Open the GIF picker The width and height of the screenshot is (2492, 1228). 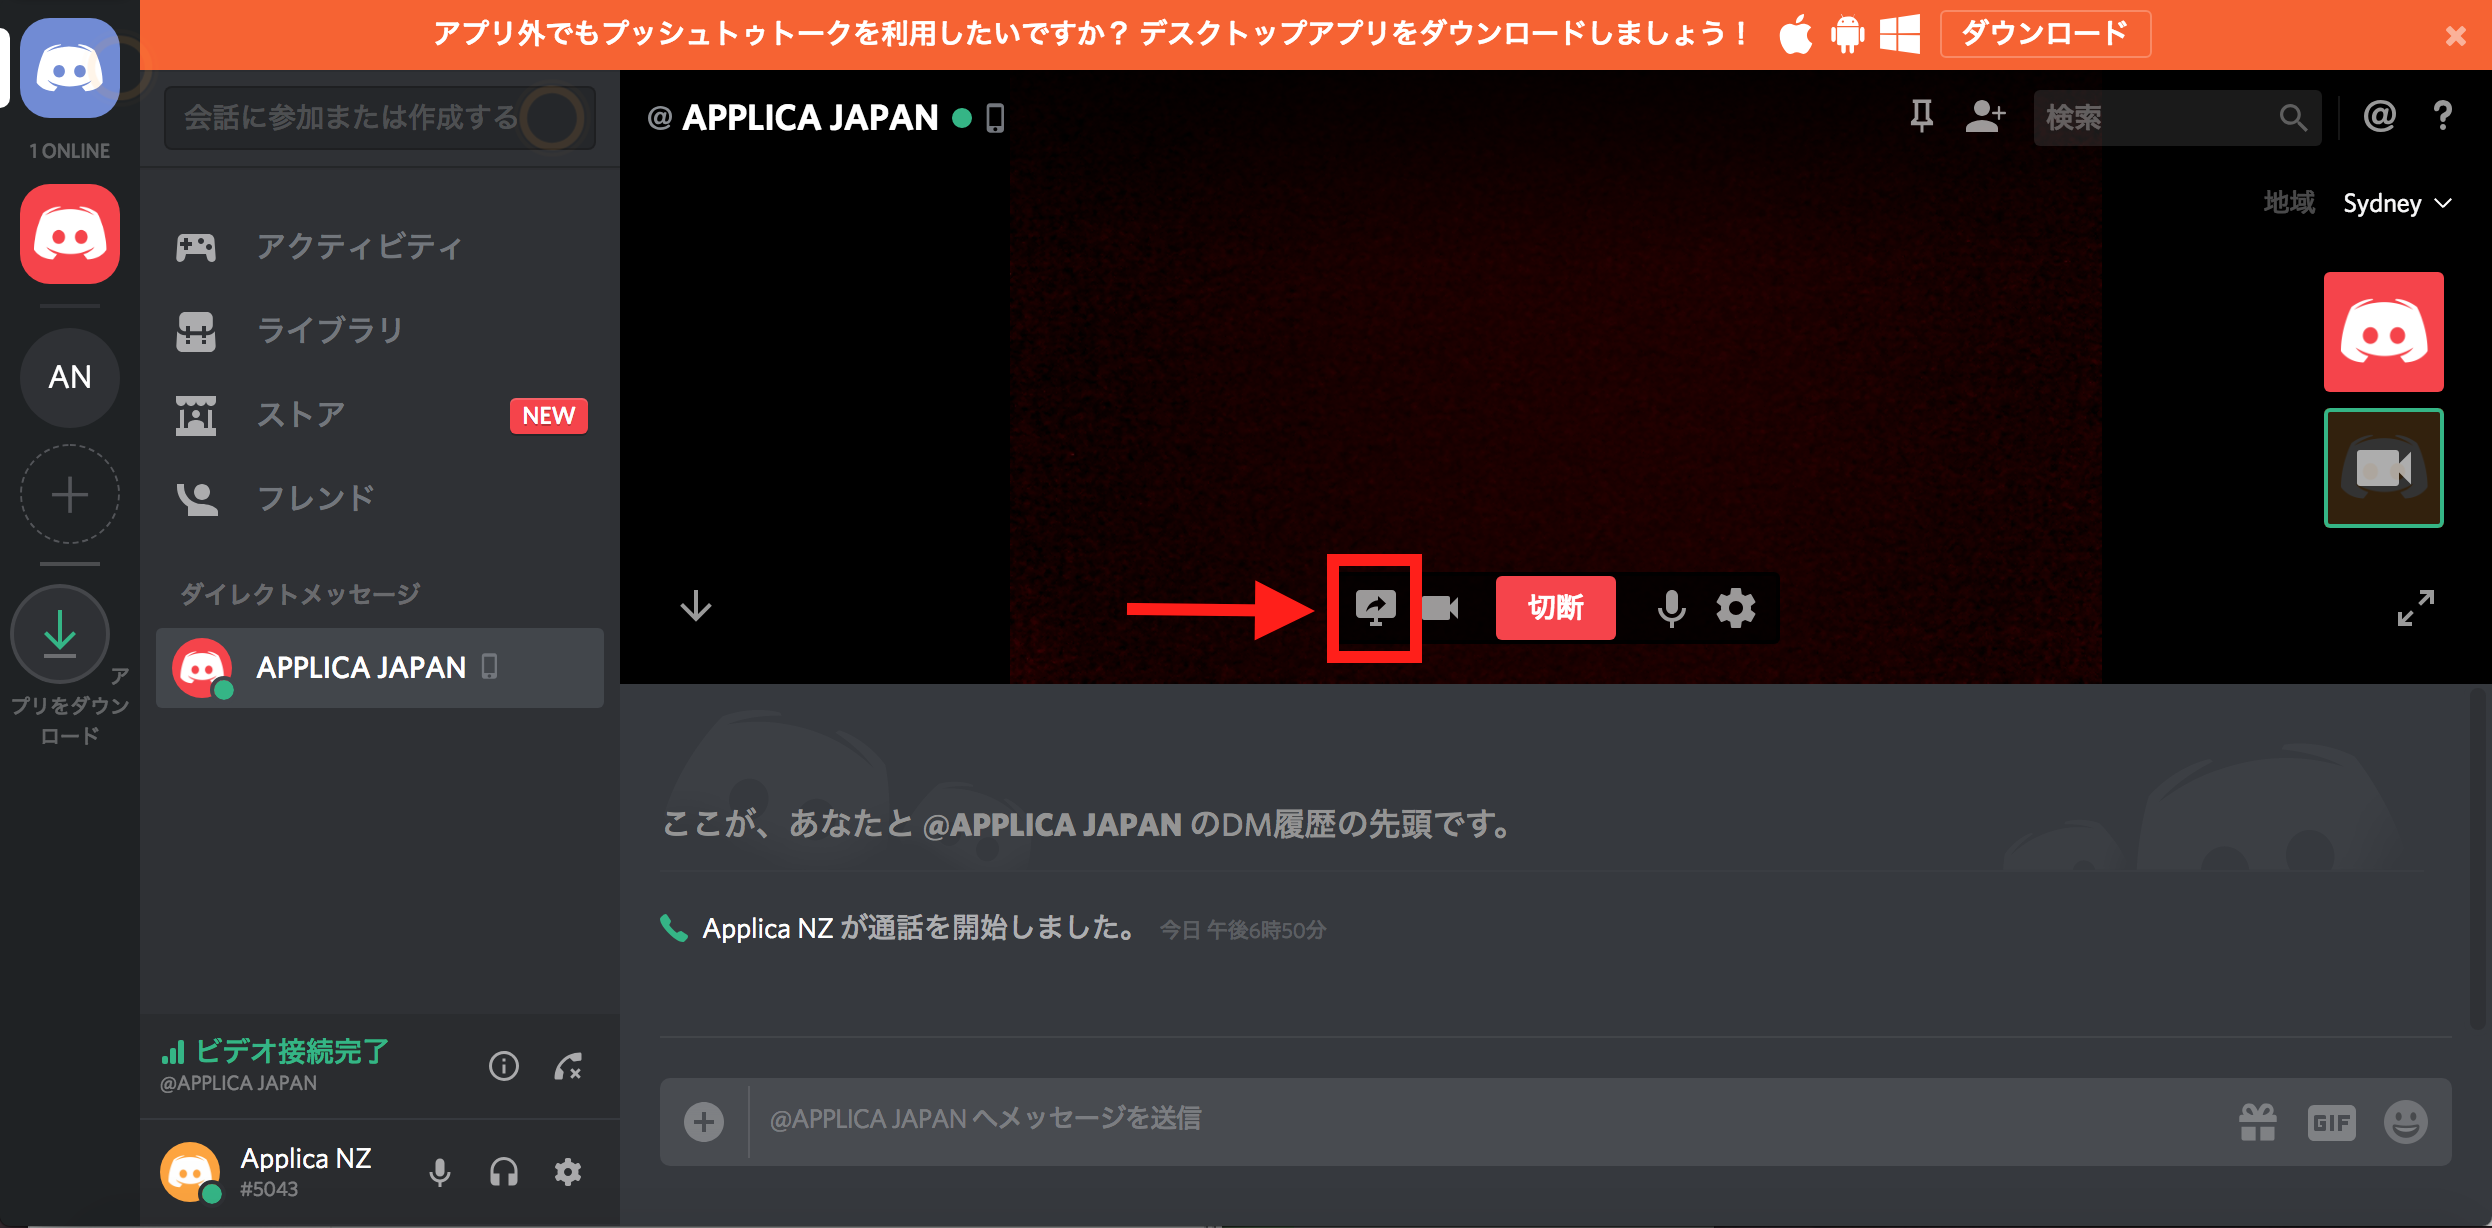(2331, 1122)
